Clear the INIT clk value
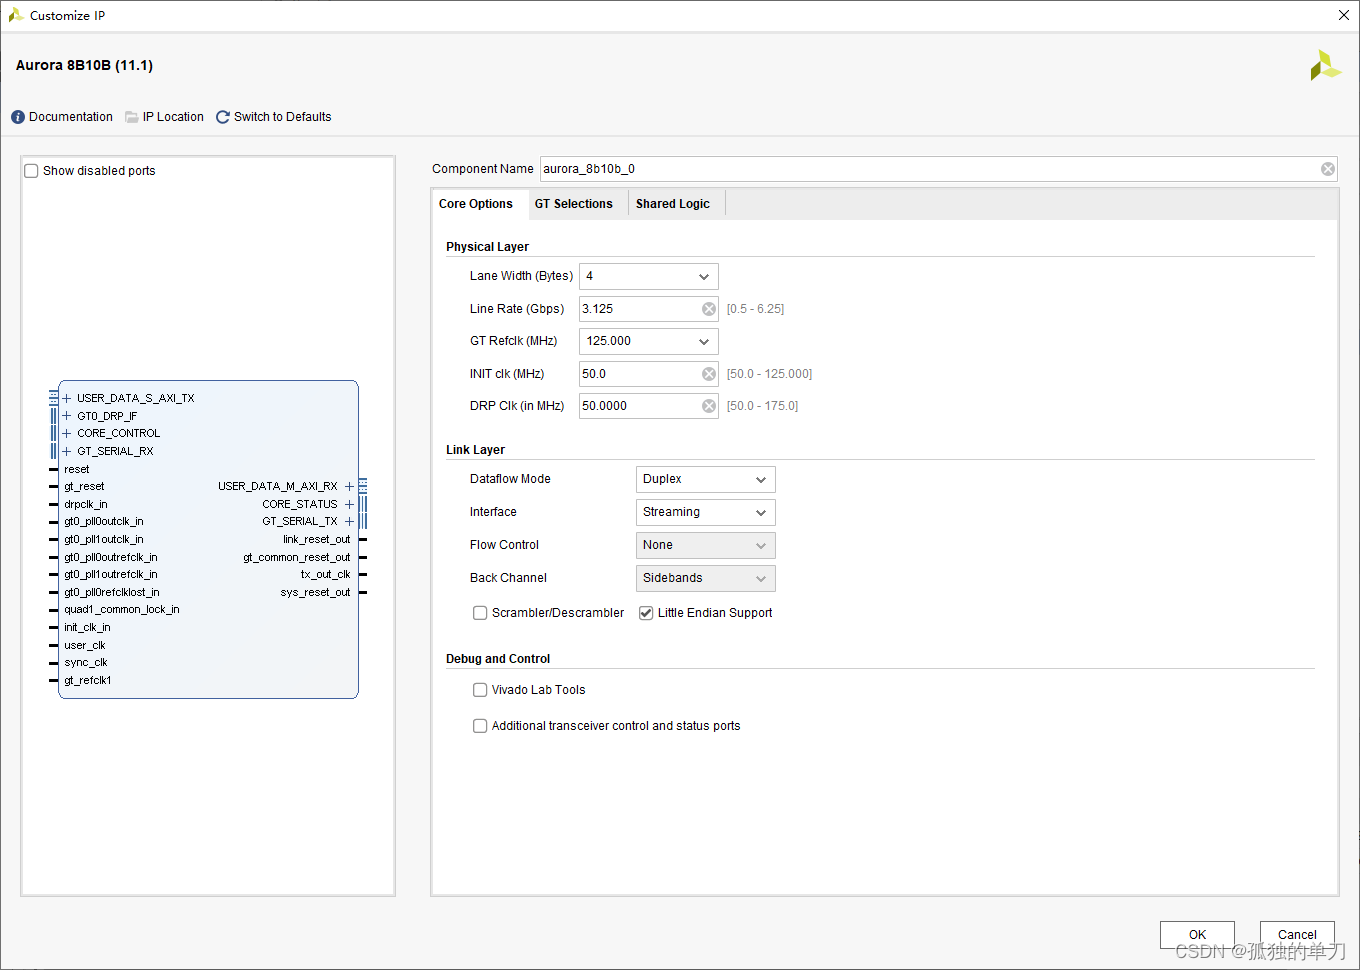Screen dimensions: 1360x970 pos(709,374)
